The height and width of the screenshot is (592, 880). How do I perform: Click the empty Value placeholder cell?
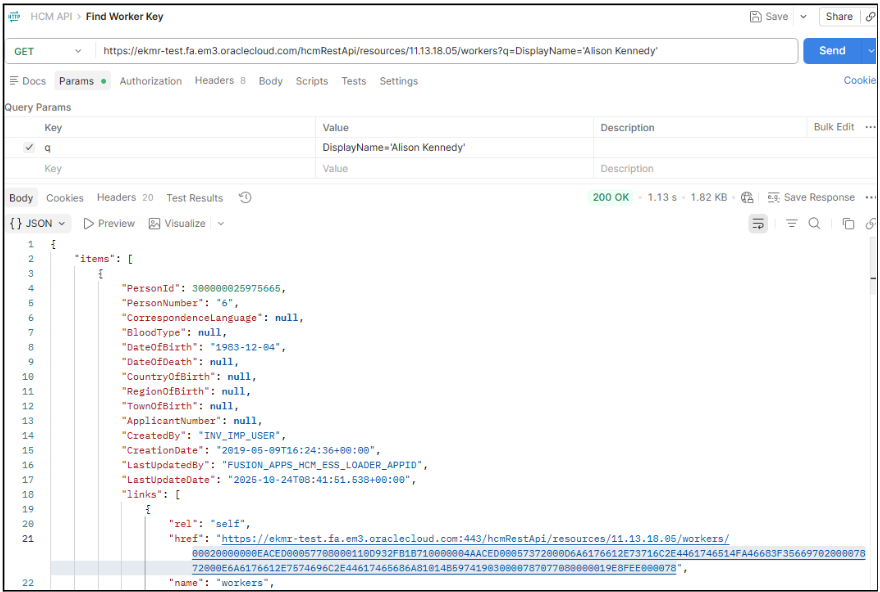coord(454,168)
